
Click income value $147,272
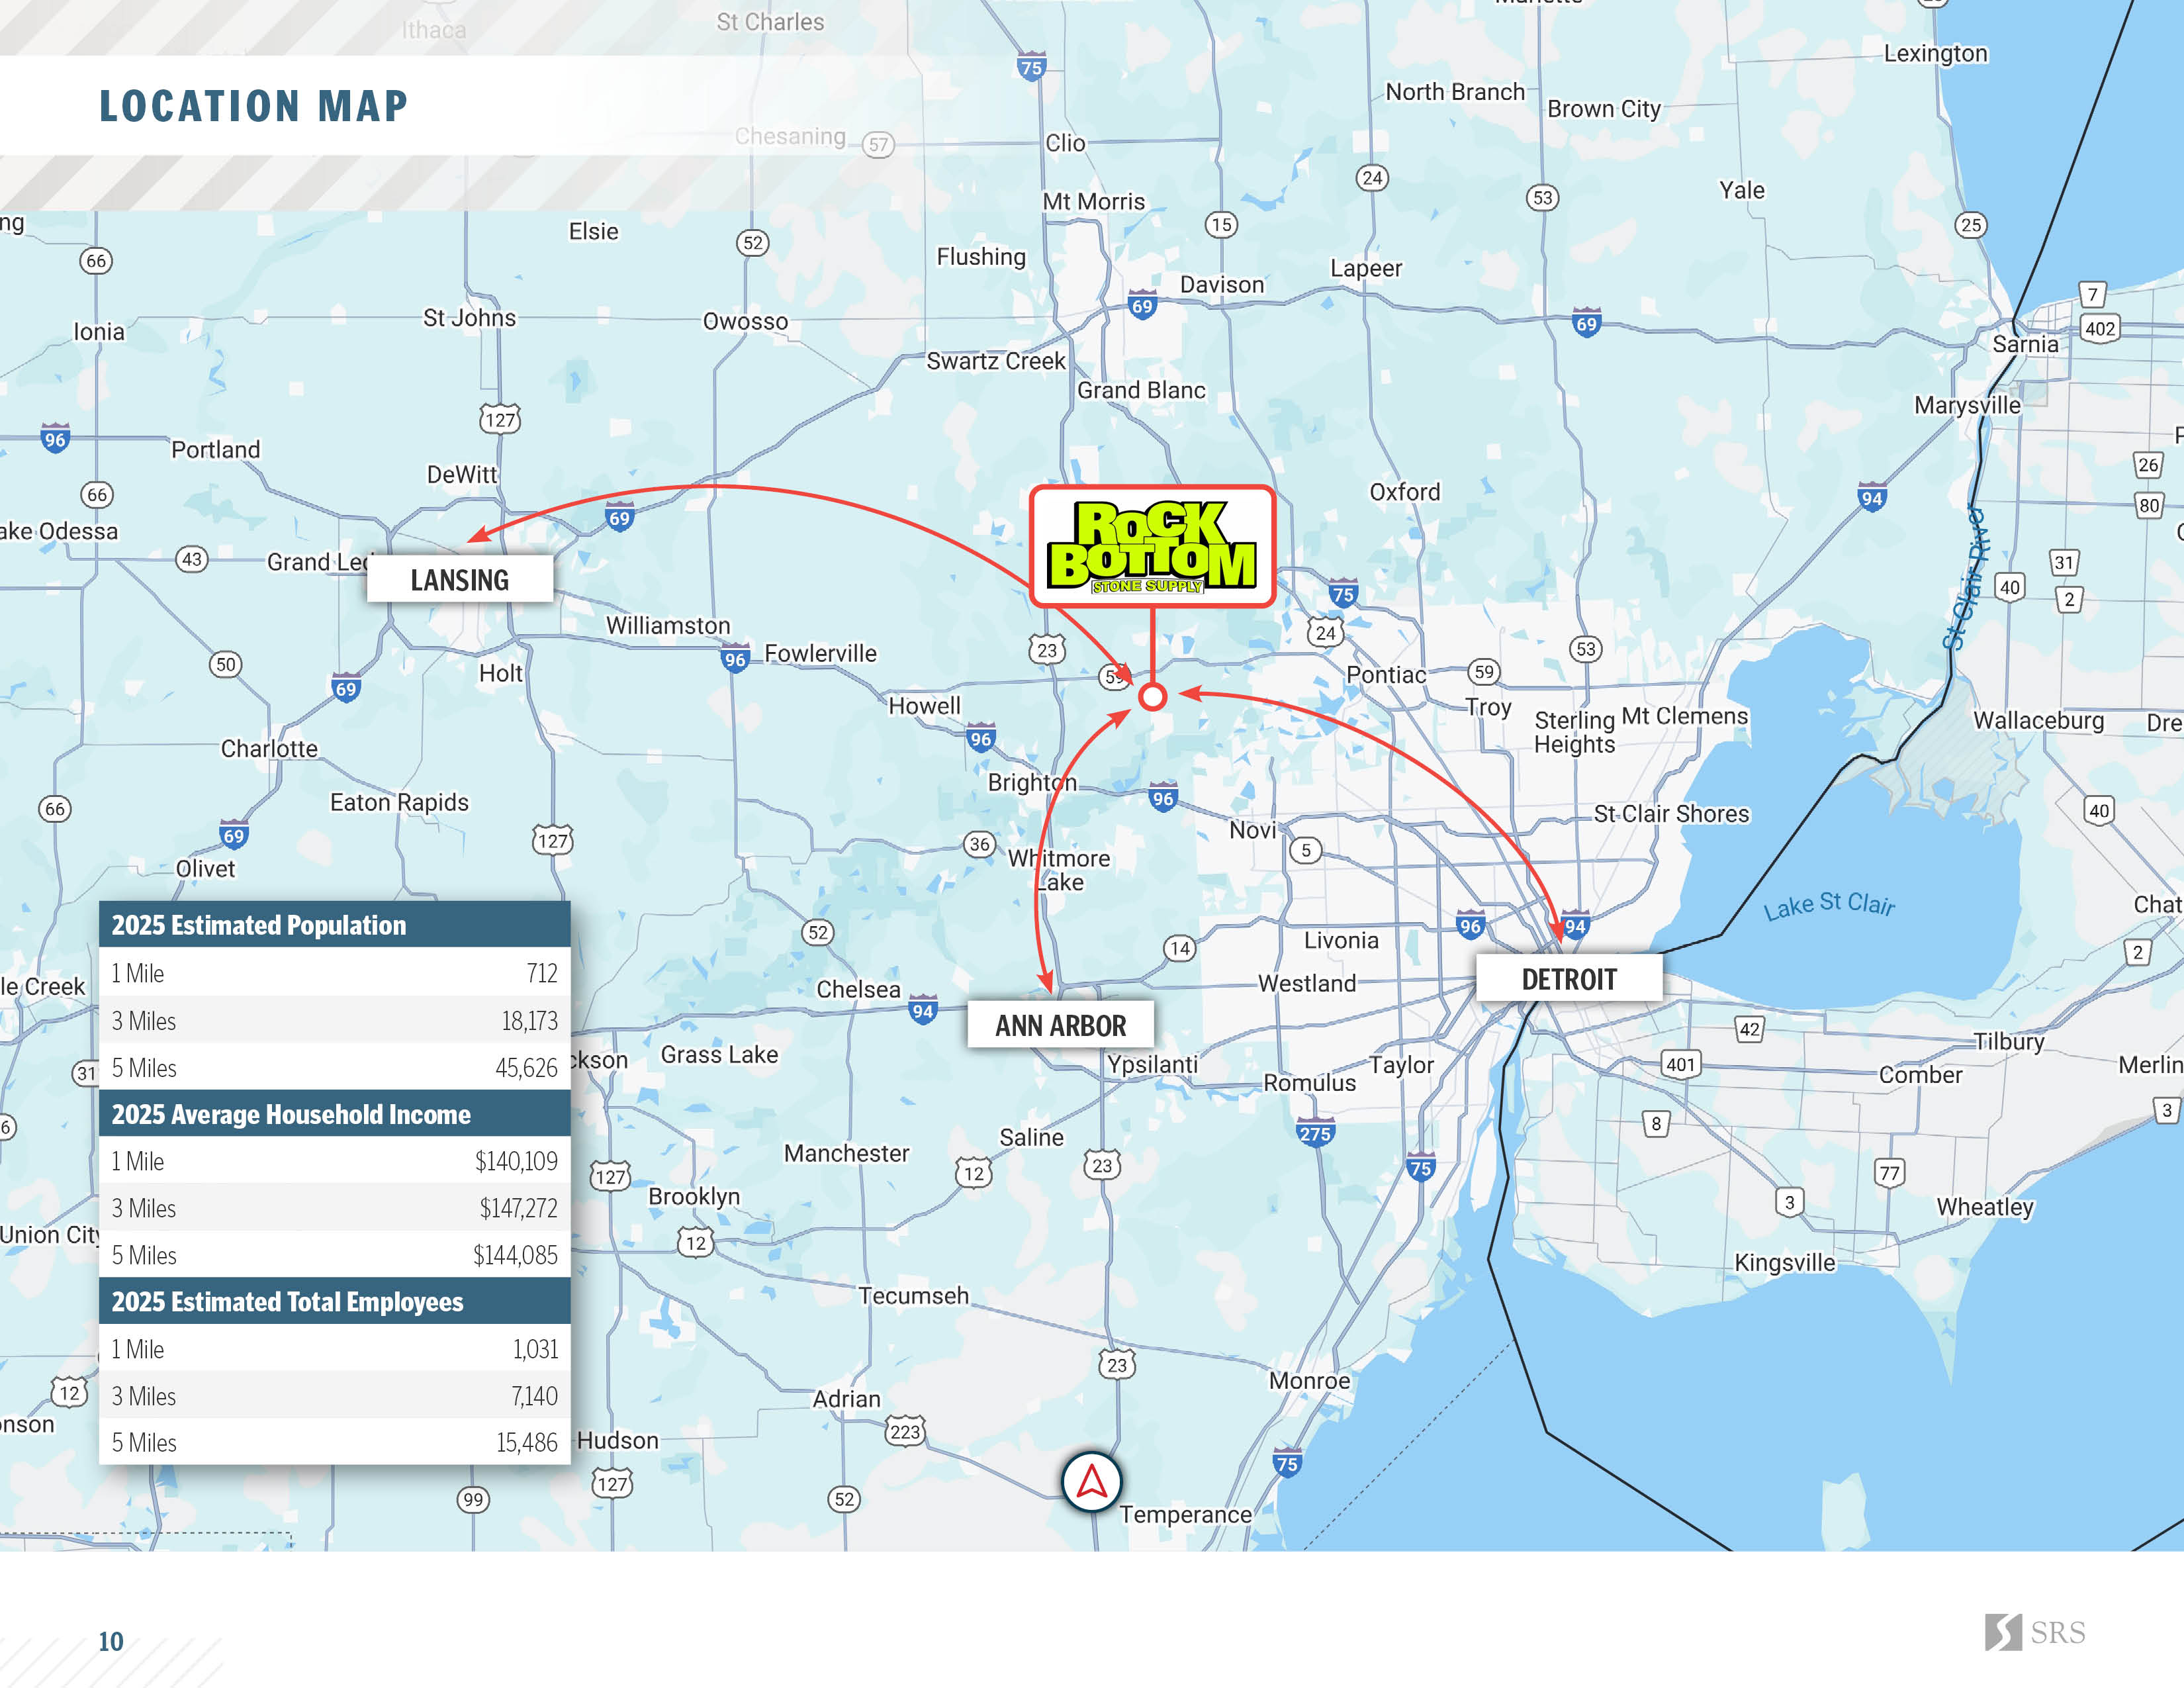pos(518,1208)
